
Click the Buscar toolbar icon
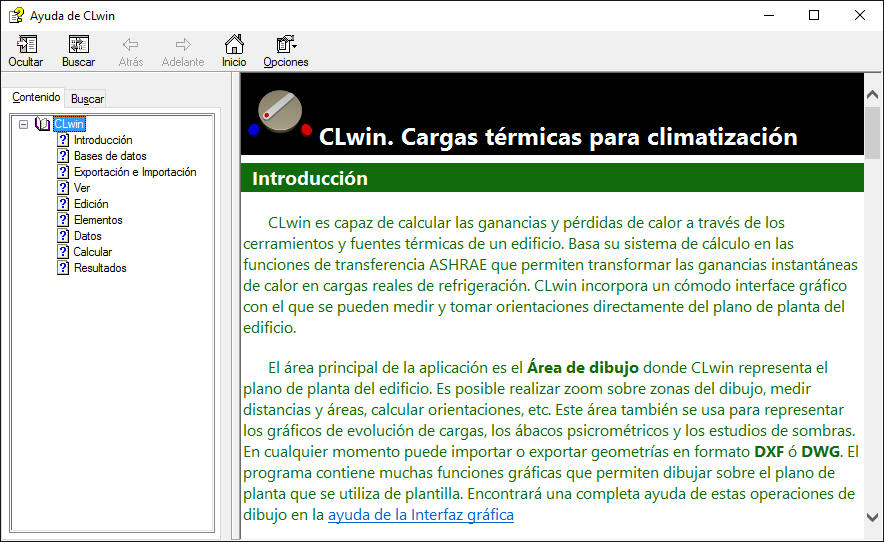click(78, 45)
